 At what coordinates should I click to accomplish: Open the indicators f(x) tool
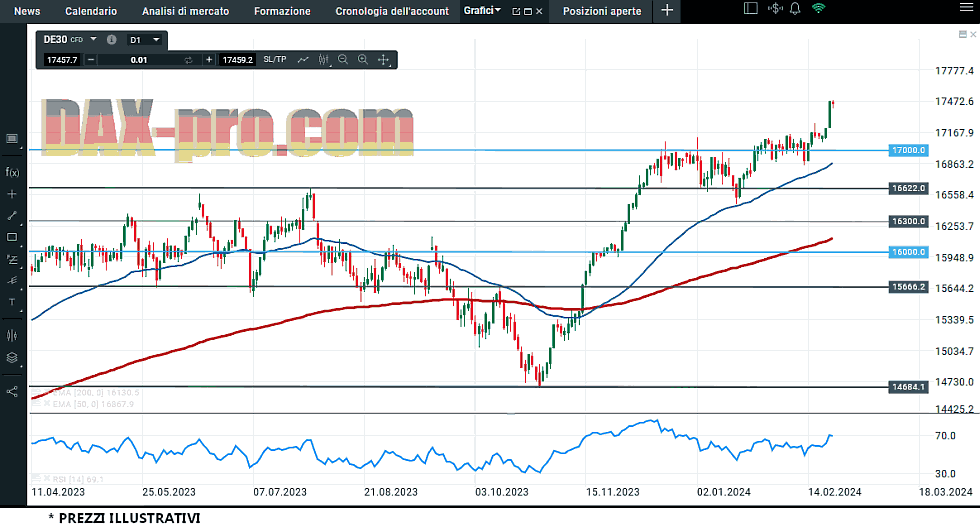click(12, 173)
